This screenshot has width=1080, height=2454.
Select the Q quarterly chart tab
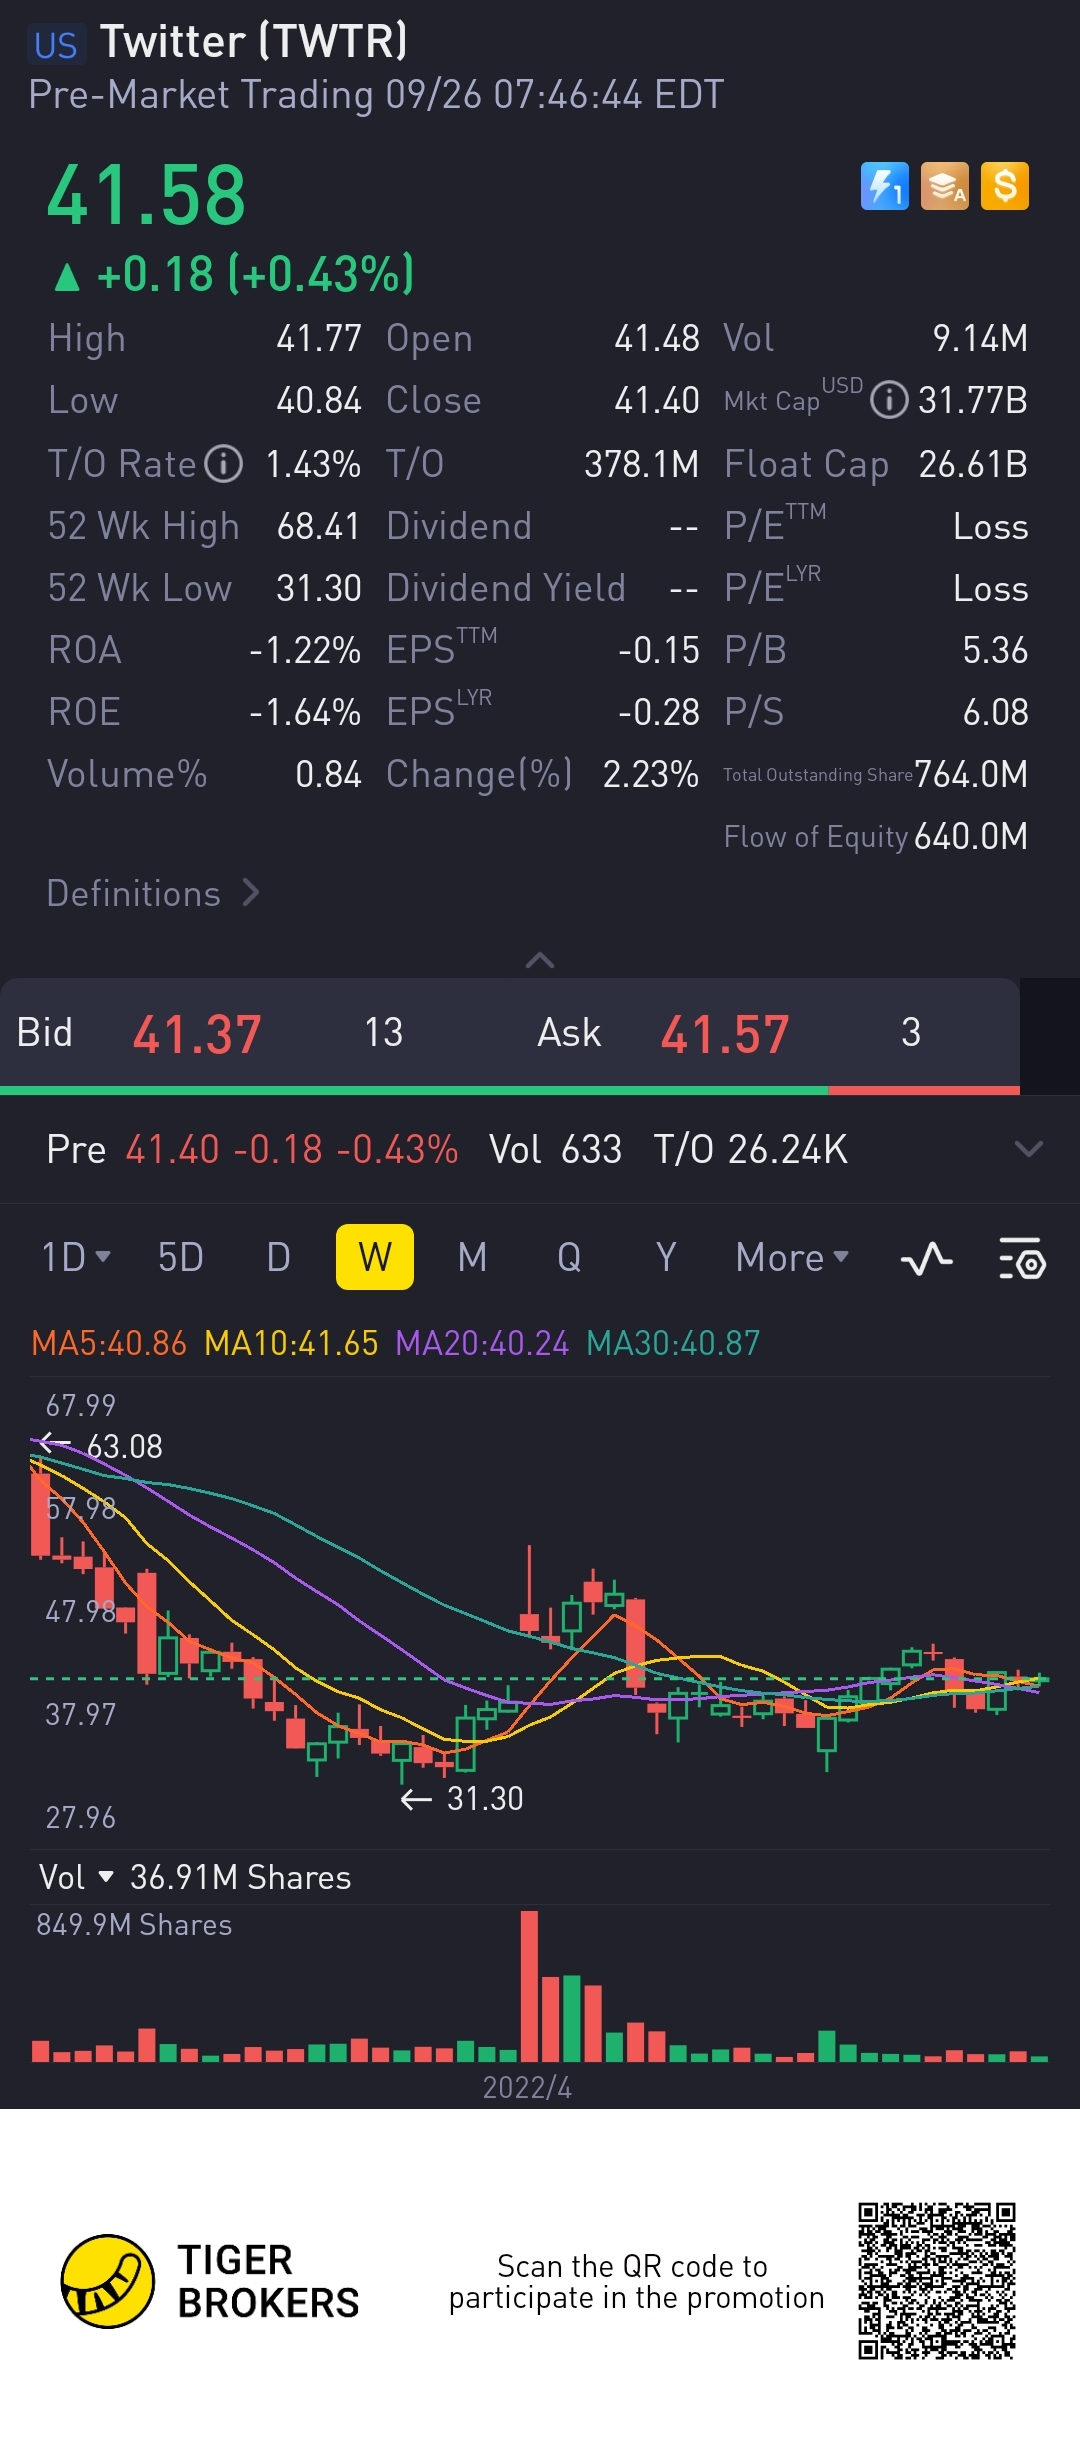(x=569, y=1257)
